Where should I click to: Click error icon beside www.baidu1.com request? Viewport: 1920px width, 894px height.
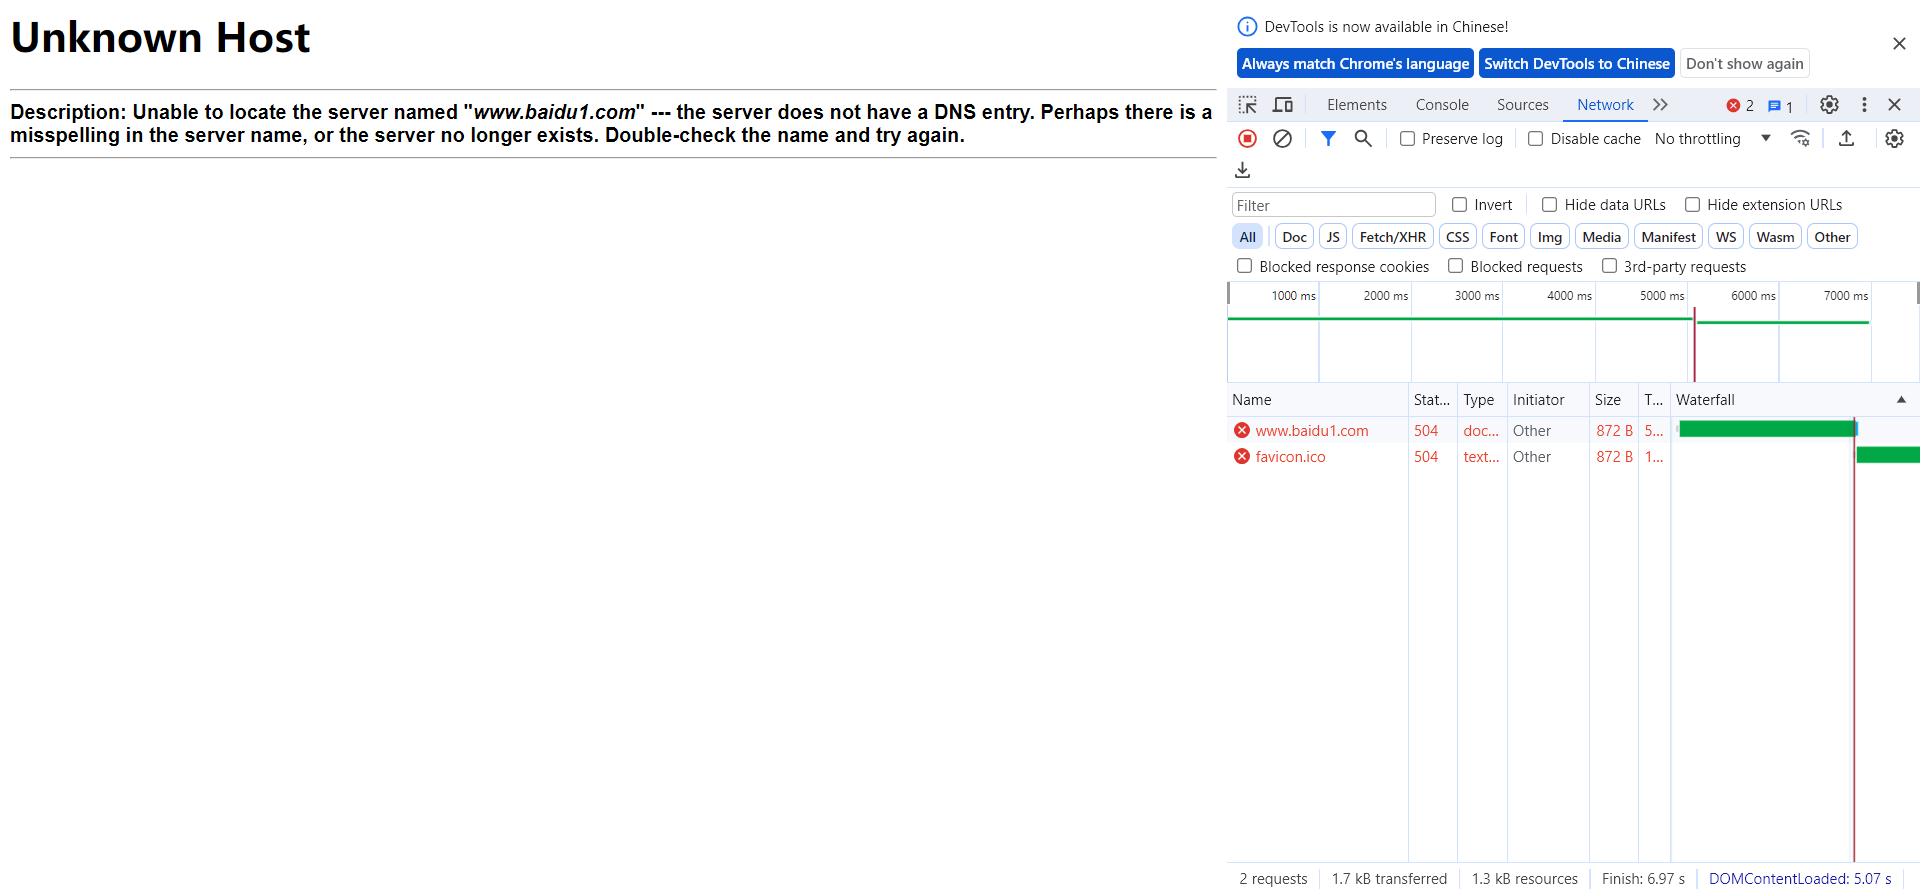click(1242, 431)
